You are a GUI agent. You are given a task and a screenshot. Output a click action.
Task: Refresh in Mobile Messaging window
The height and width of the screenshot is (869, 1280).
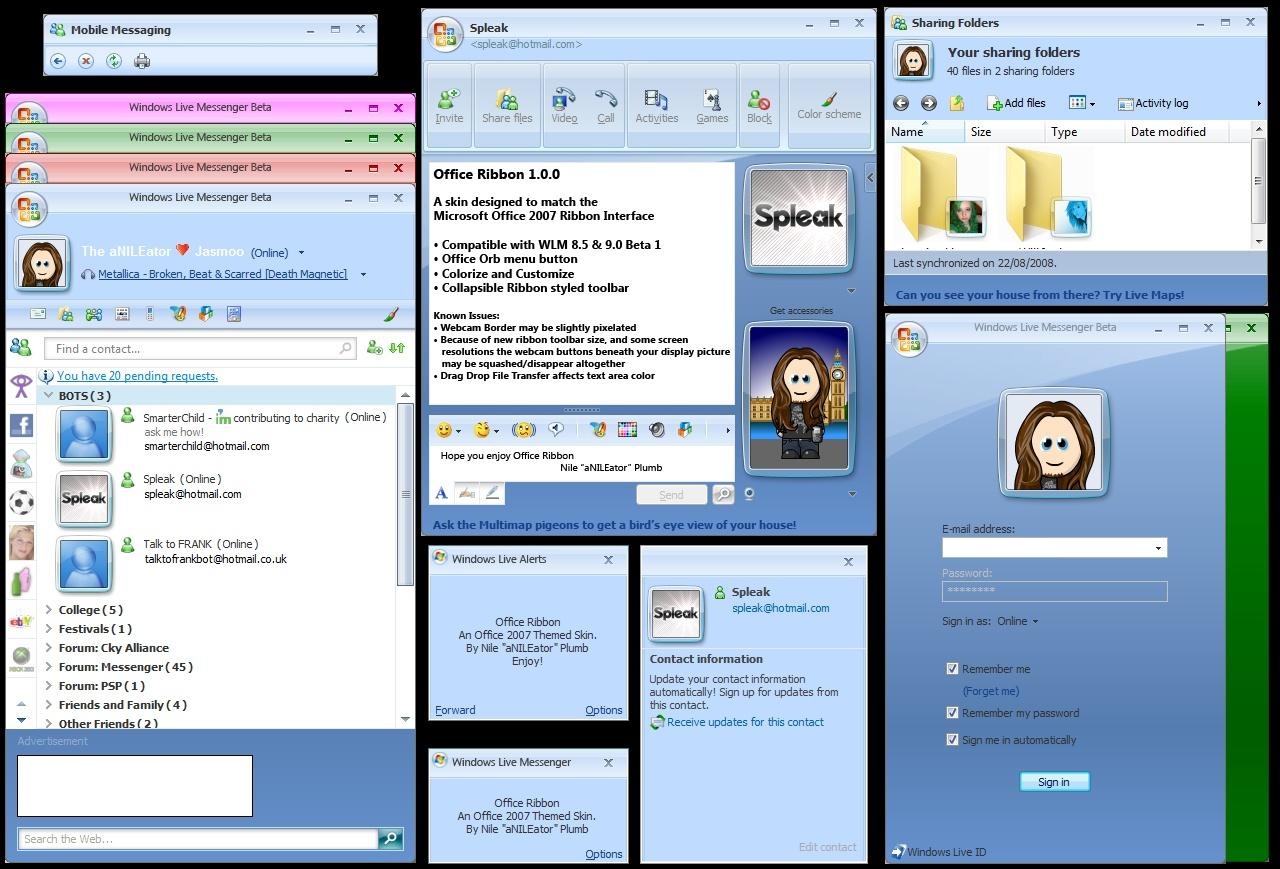click(114, 61)
